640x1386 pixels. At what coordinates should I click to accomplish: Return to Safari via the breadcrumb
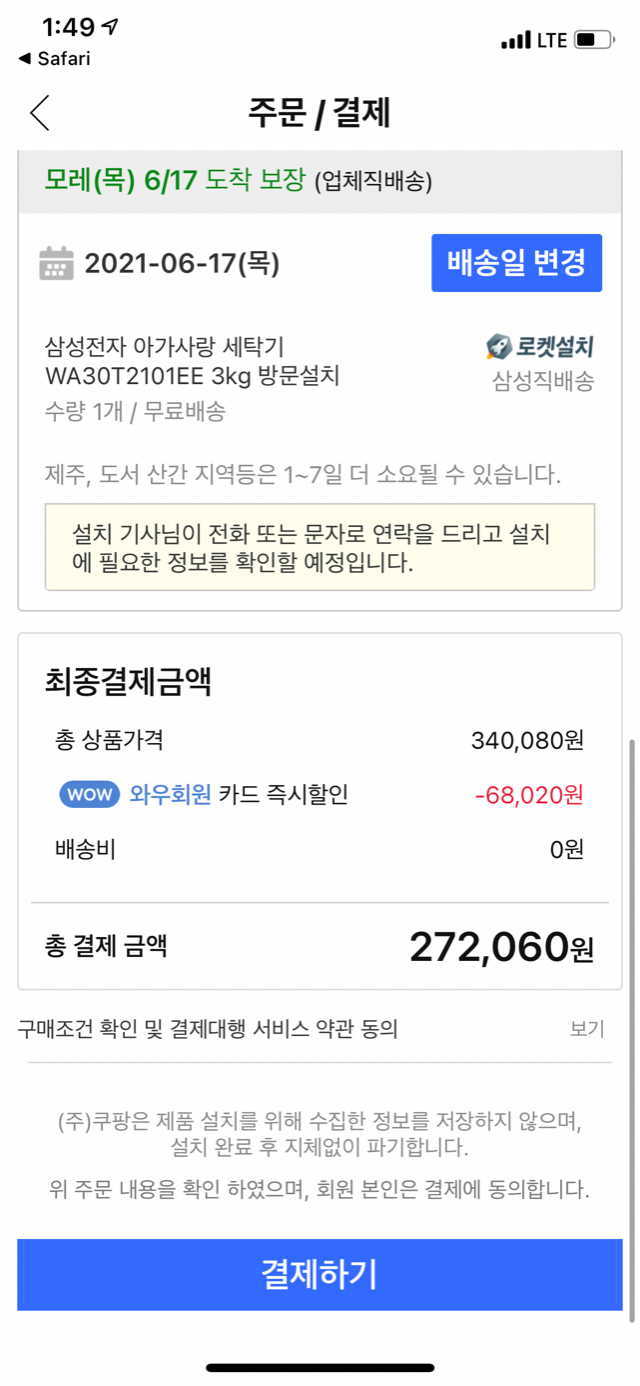[55, 59]
